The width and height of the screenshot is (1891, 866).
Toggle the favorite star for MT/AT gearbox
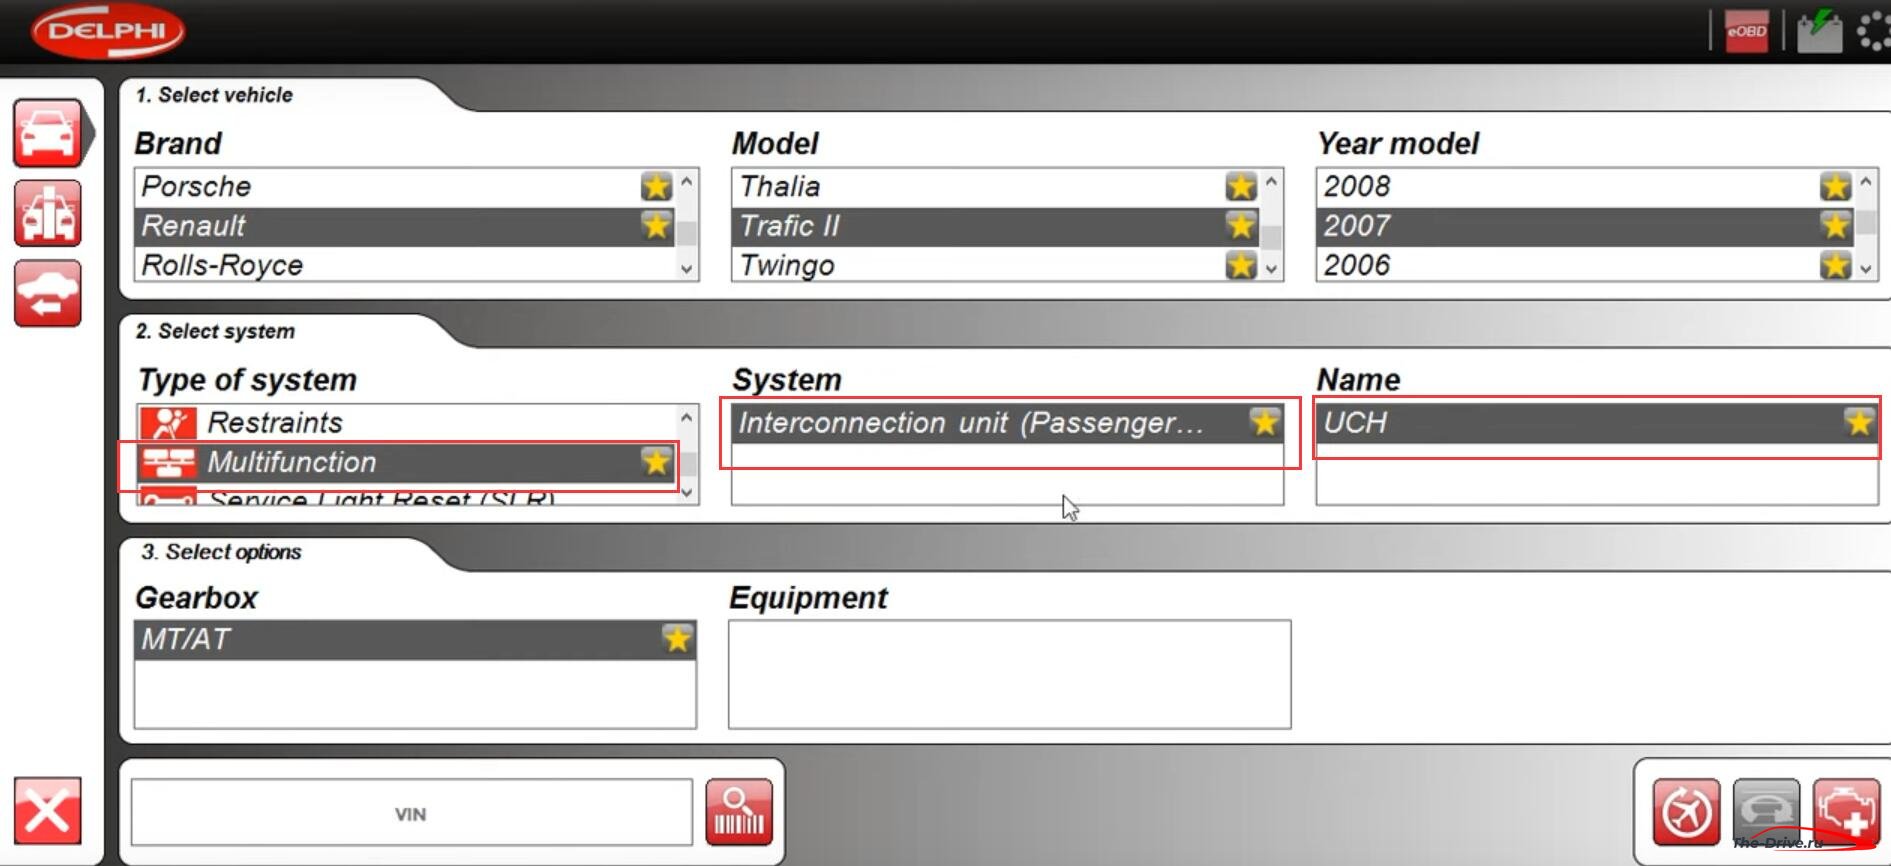pyautogui.click(x=677, y=639)
